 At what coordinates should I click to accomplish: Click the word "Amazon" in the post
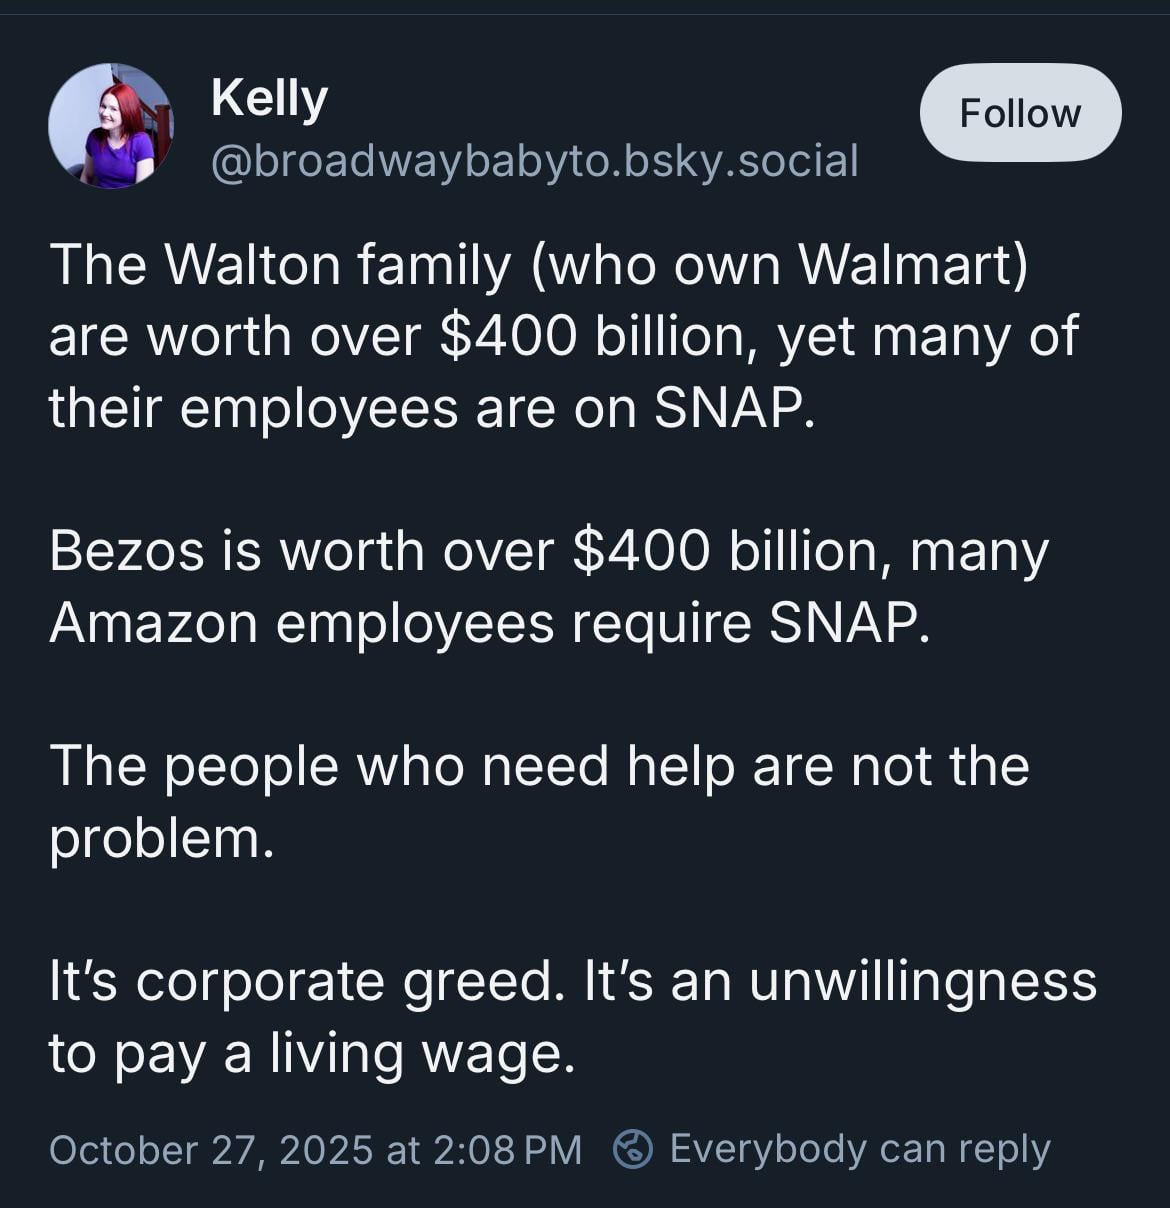click(x=153, y=623)
